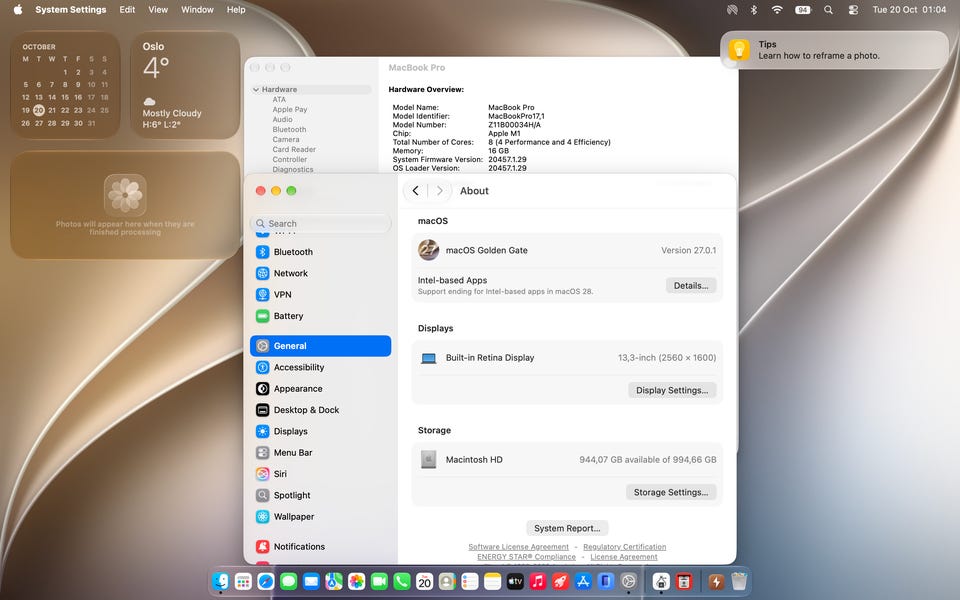Open the View menu

158,10
